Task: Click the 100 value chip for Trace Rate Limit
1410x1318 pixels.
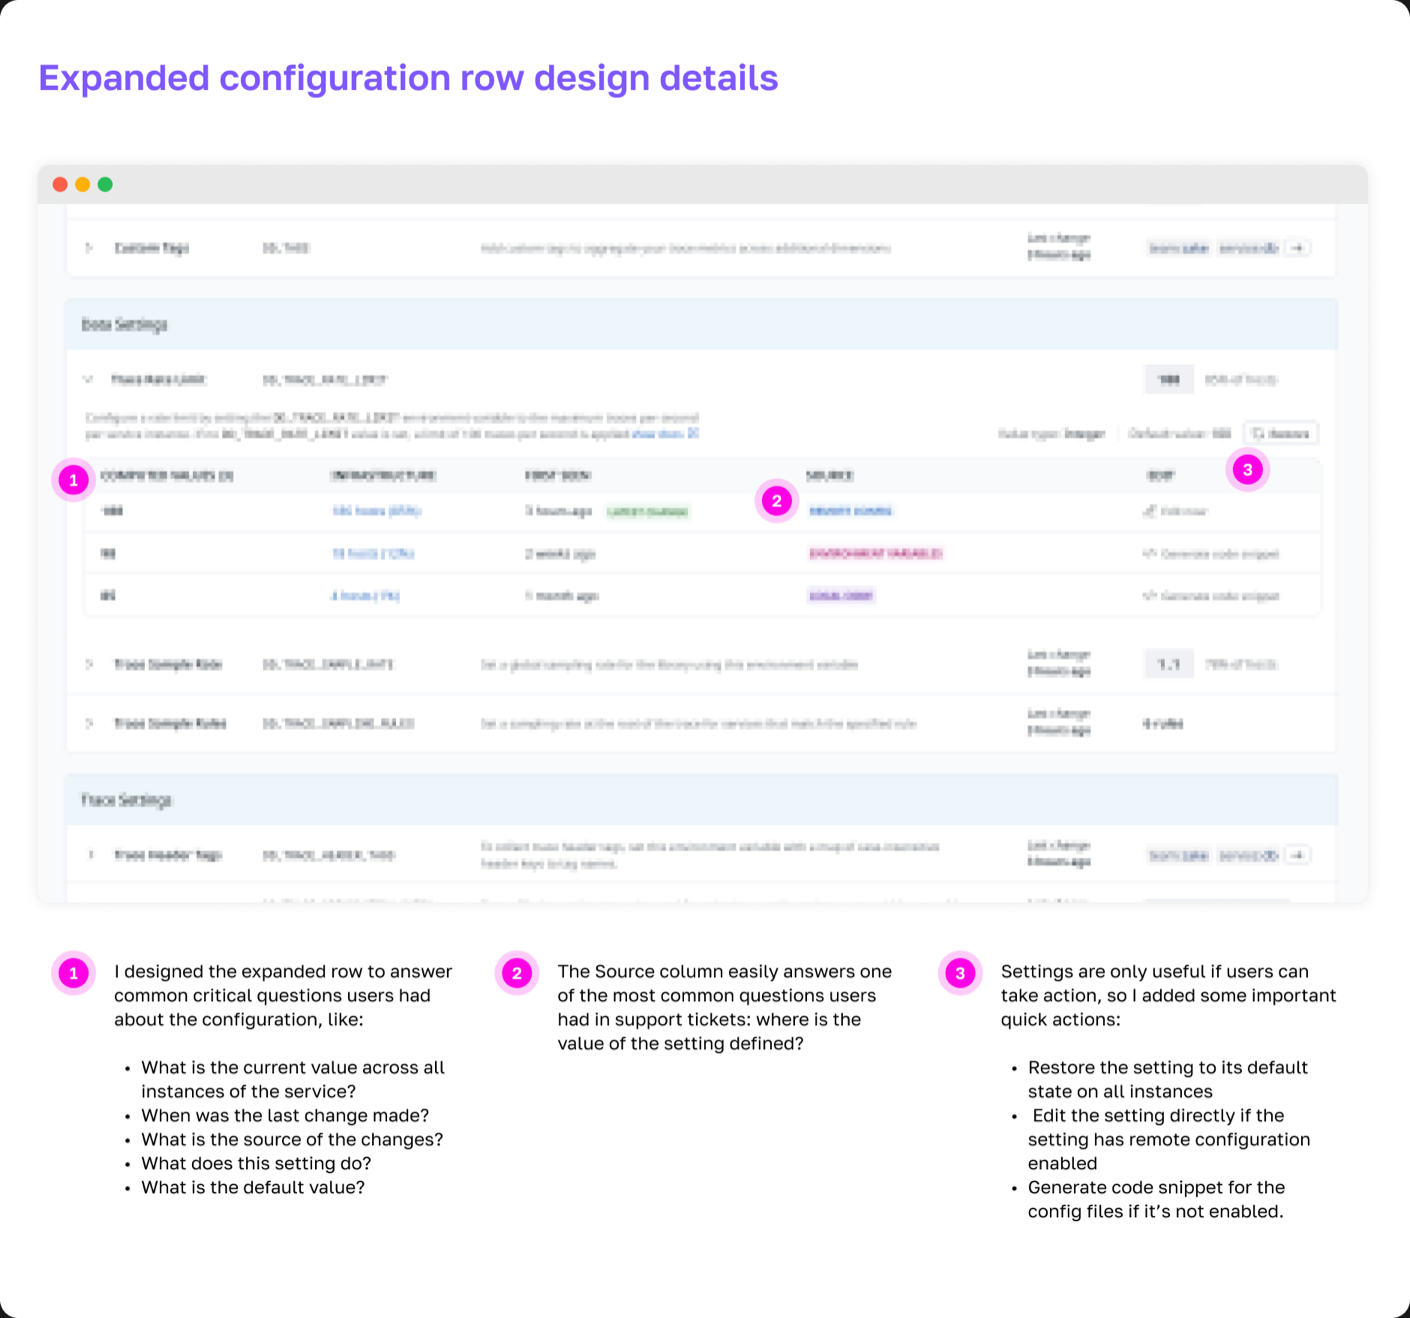Action: click(x=1169, y=380)
